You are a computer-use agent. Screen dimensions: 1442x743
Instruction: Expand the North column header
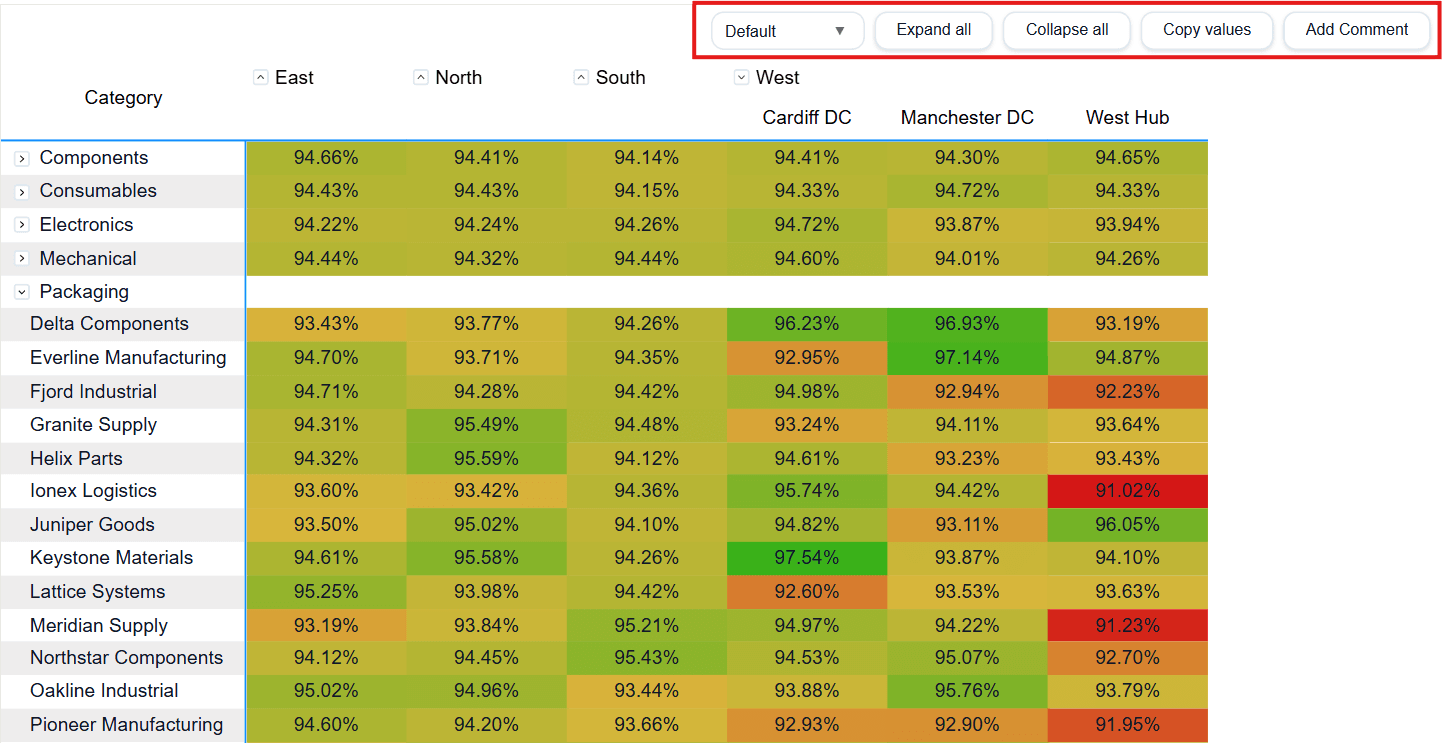[x=421, y=77]
